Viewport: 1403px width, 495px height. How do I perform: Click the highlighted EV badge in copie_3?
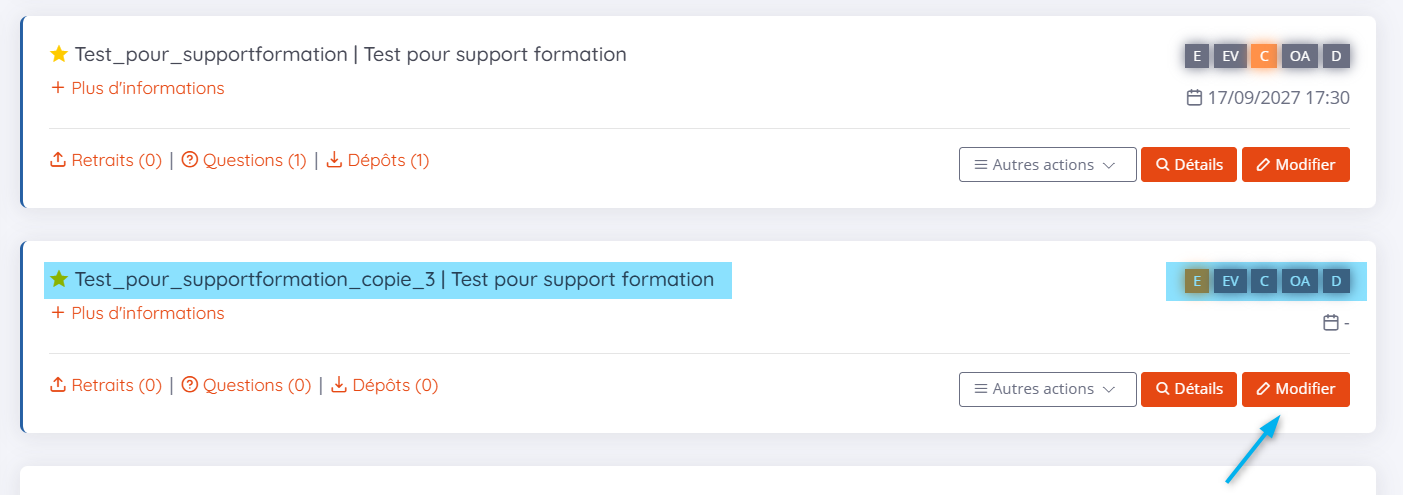click(x=1230, y=281)
